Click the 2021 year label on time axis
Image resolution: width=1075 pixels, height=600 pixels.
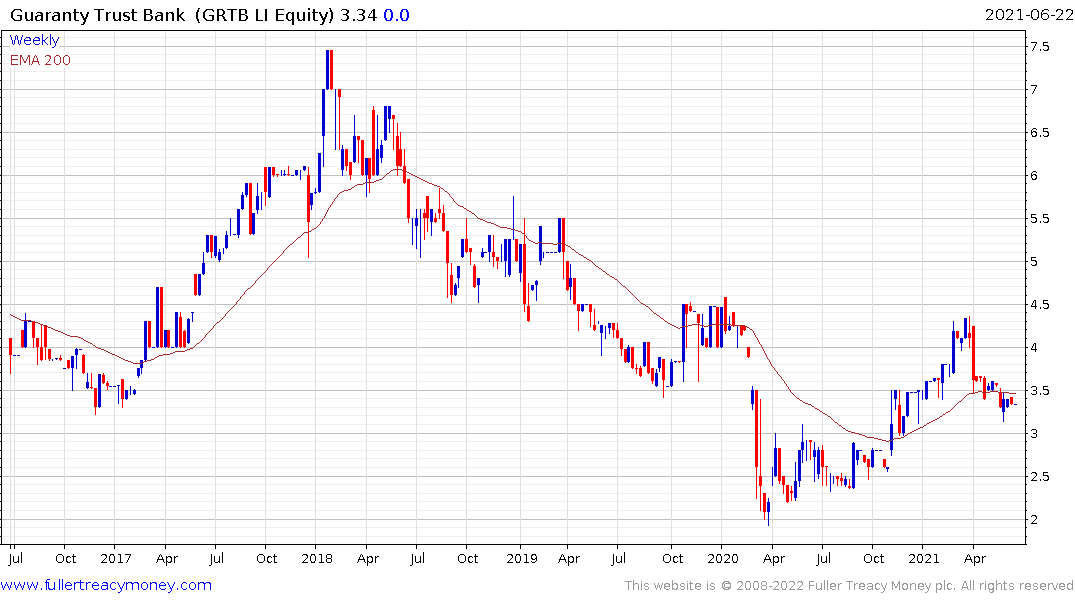point(923,558)
